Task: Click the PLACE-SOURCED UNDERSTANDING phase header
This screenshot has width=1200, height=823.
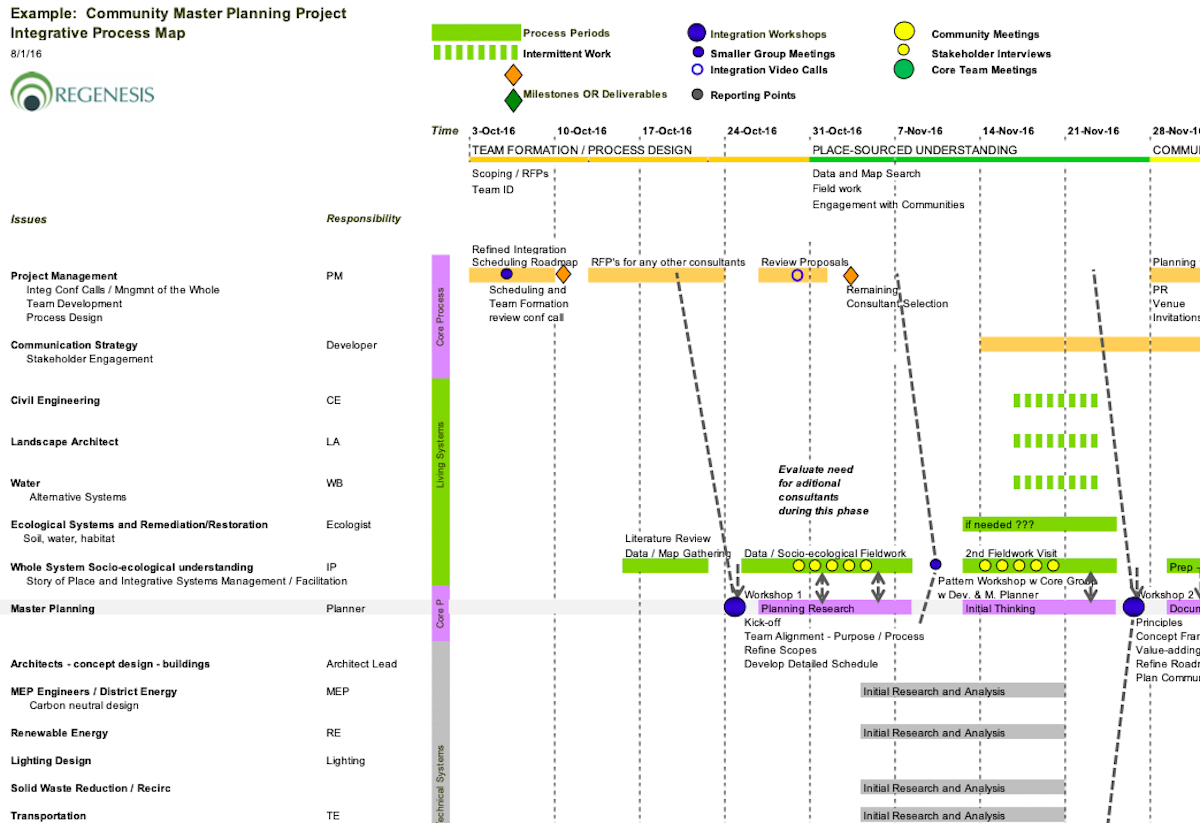Action: 914,150
